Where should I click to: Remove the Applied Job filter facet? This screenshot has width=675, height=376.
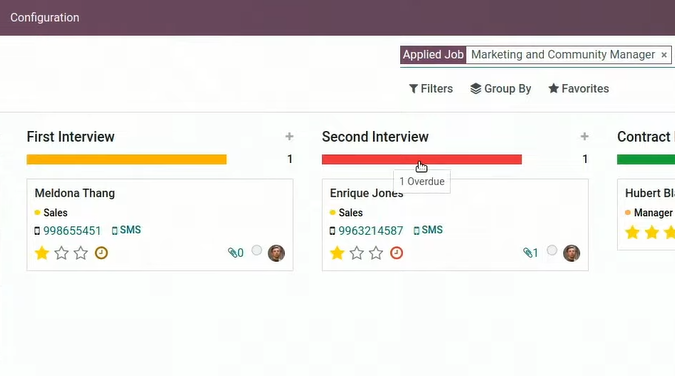(x=664, y=55)
